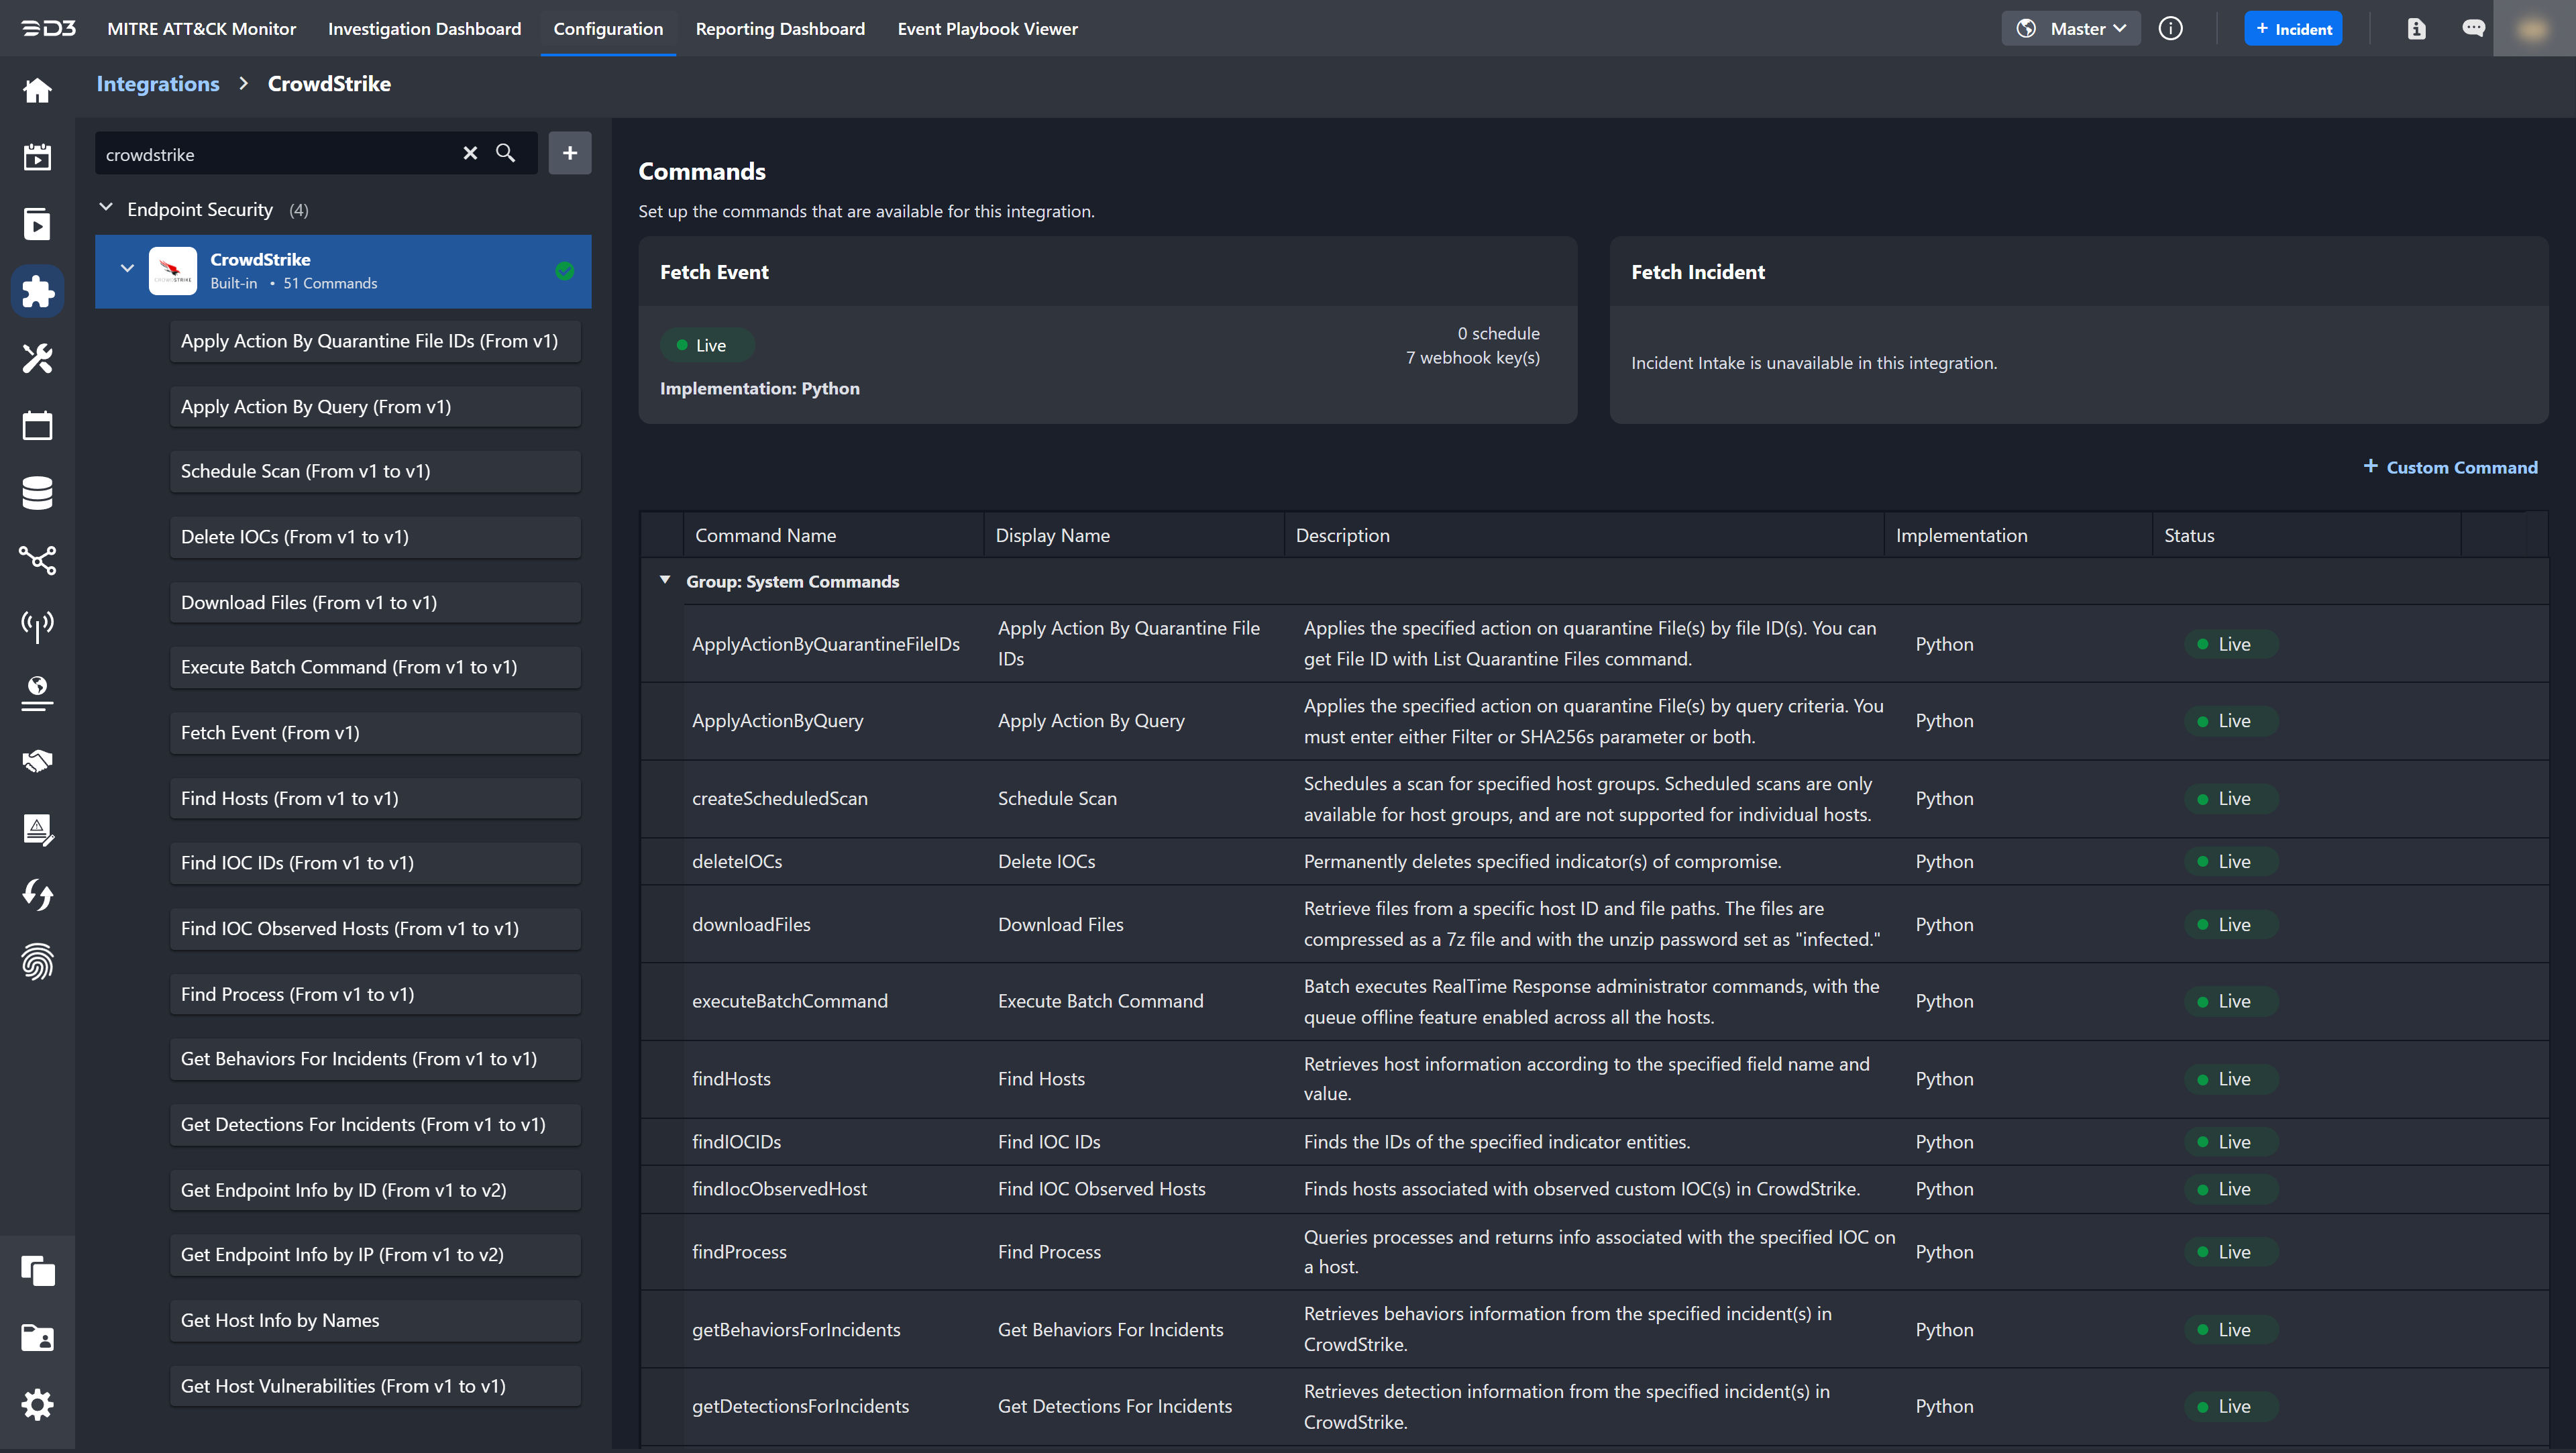This screenshot has height=1453, width=2576.
Task: Click the search magnifier icon
Action: tap(506, 153)
